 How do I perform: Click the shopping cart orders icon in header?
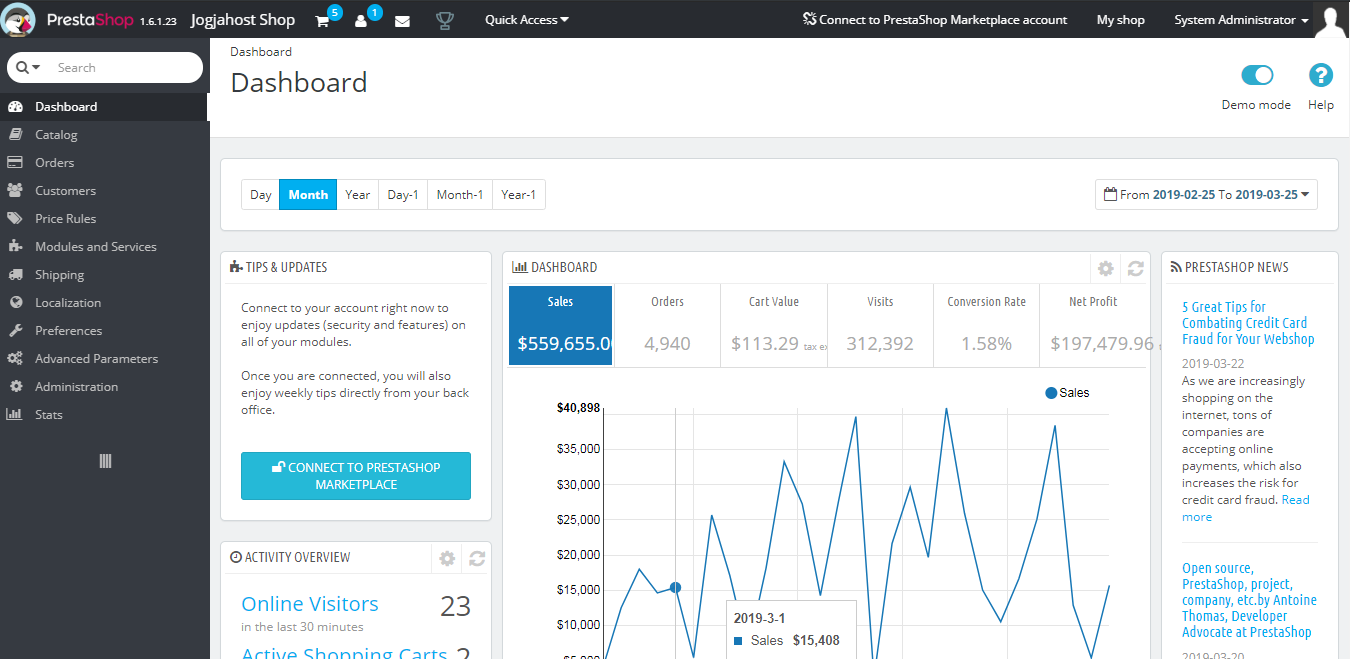point(322,21)
